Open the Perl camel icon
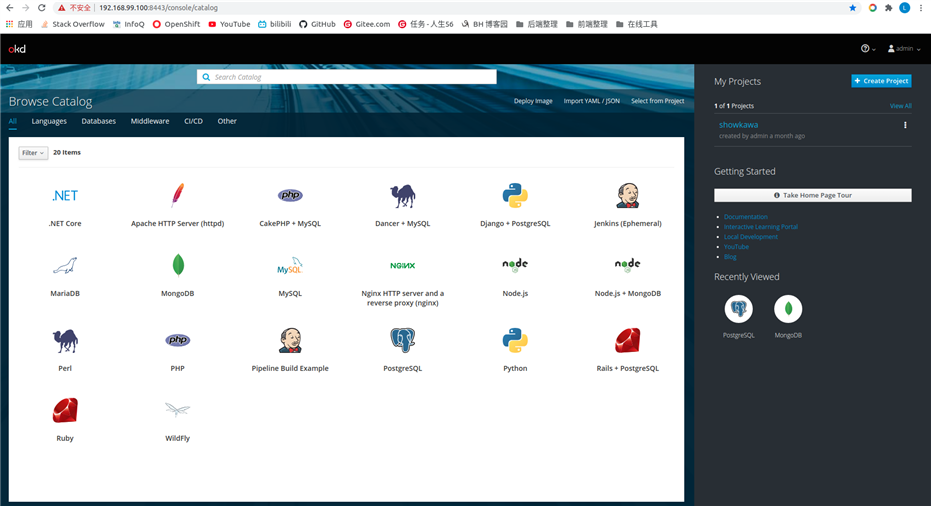 click(65, 341)
